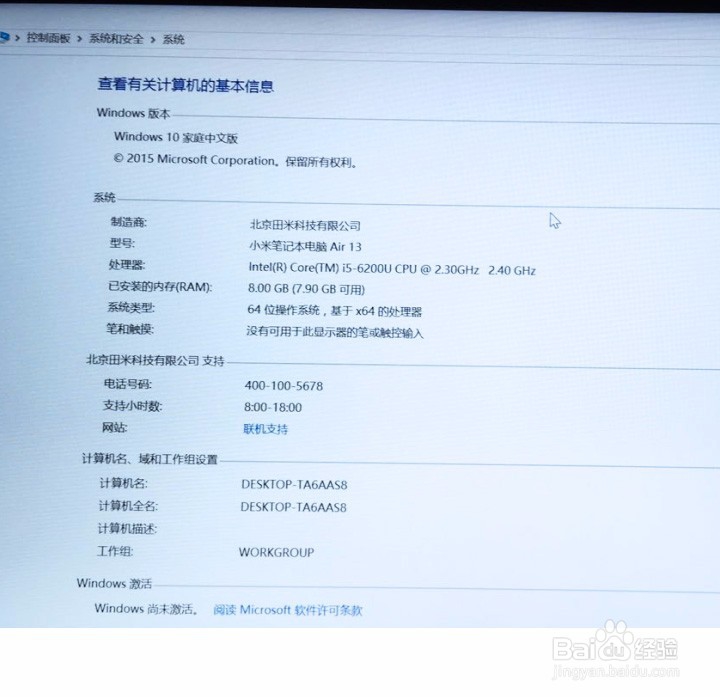Click the 计算机名、域和工作组设置 section header
720x697 pixels.
tap(150, 459)
